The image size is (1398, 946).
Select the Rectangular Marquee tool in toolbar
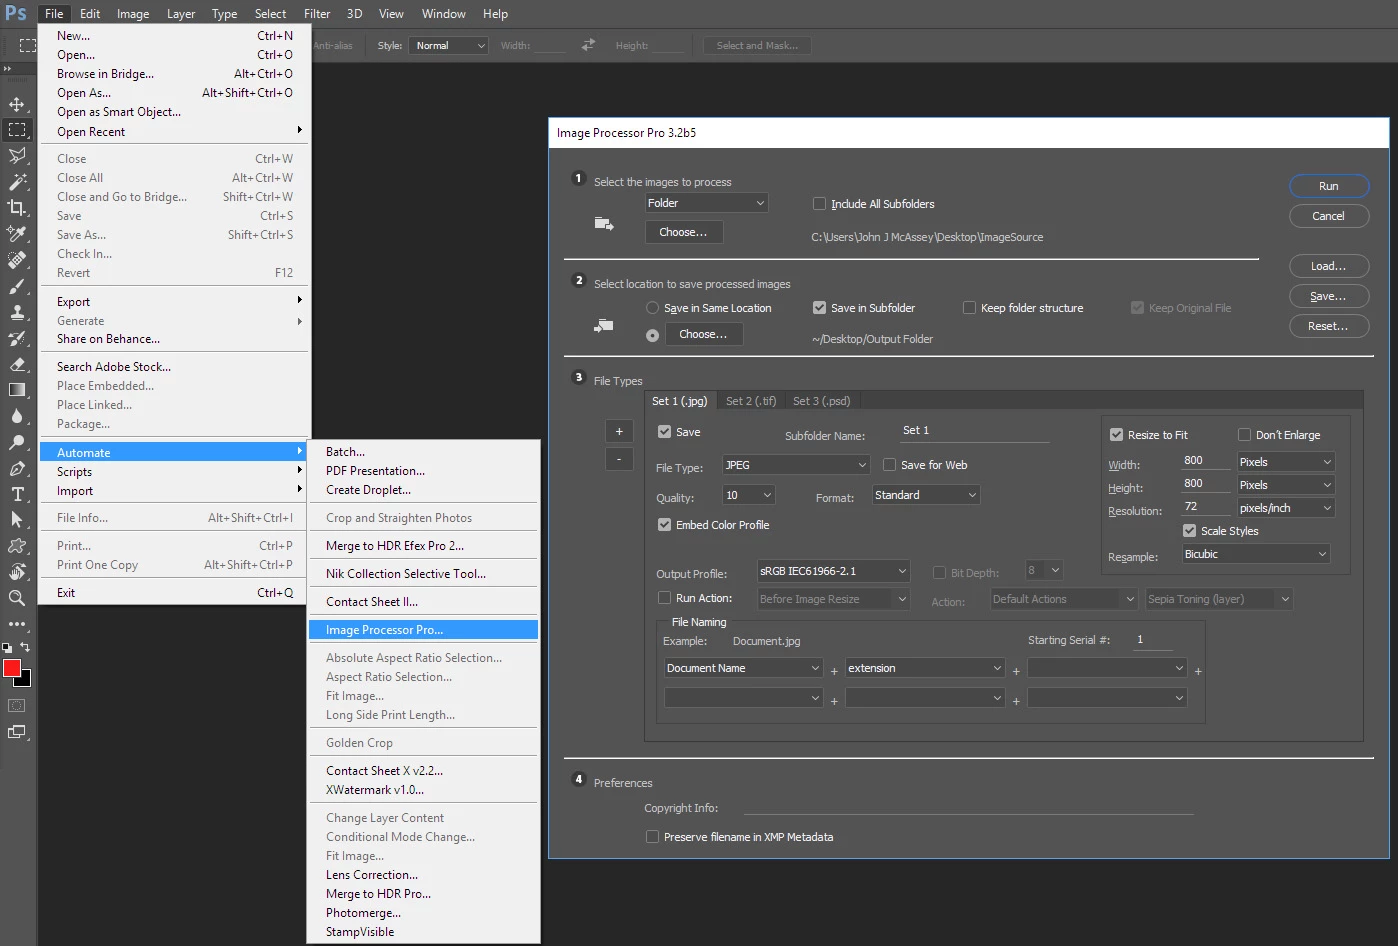coord(17,130)
